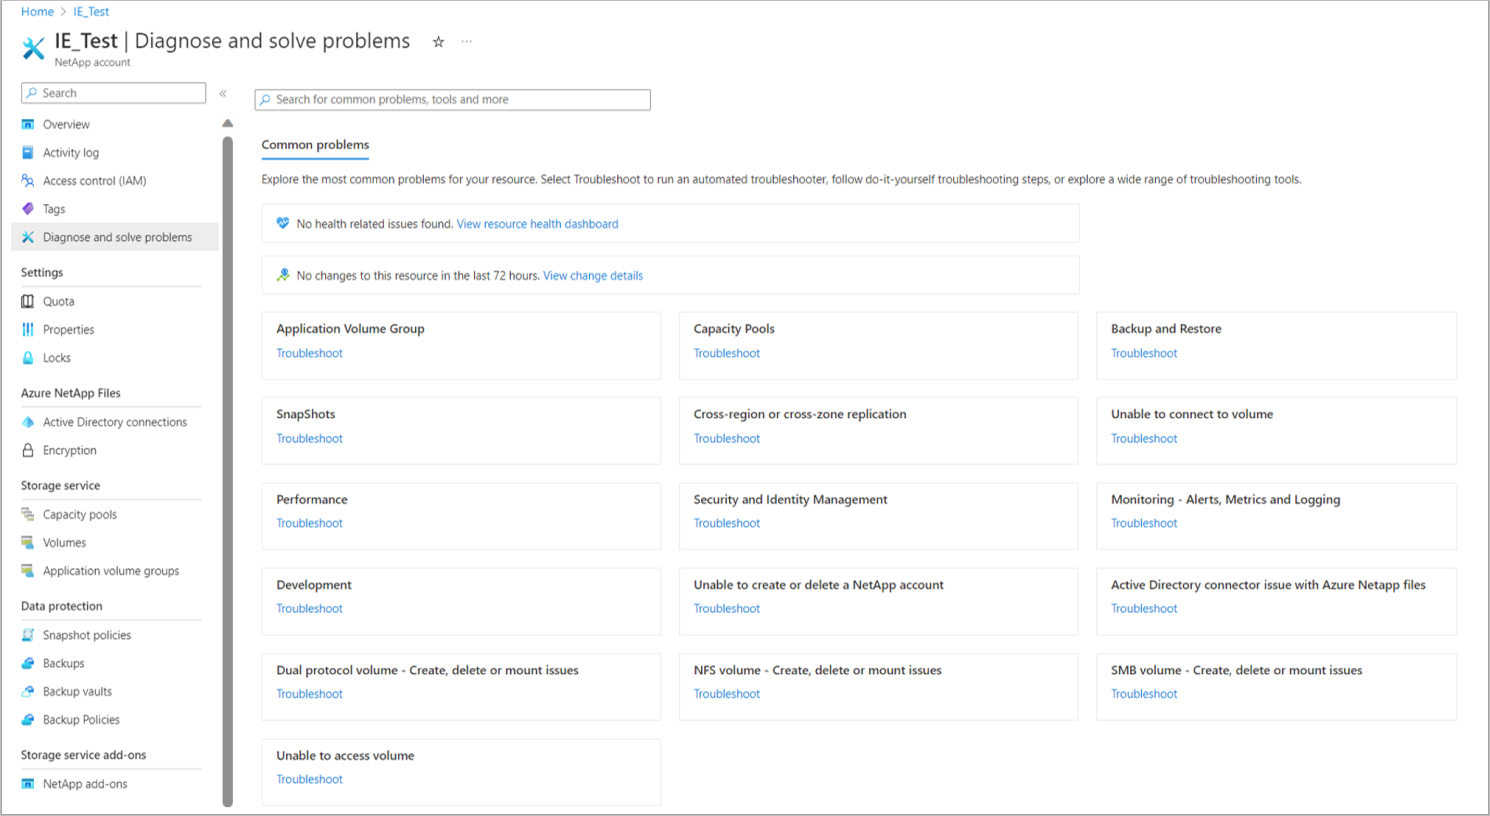
Task: Click Troubleshoot under Capacity Pools
Action: coord(727,353)
